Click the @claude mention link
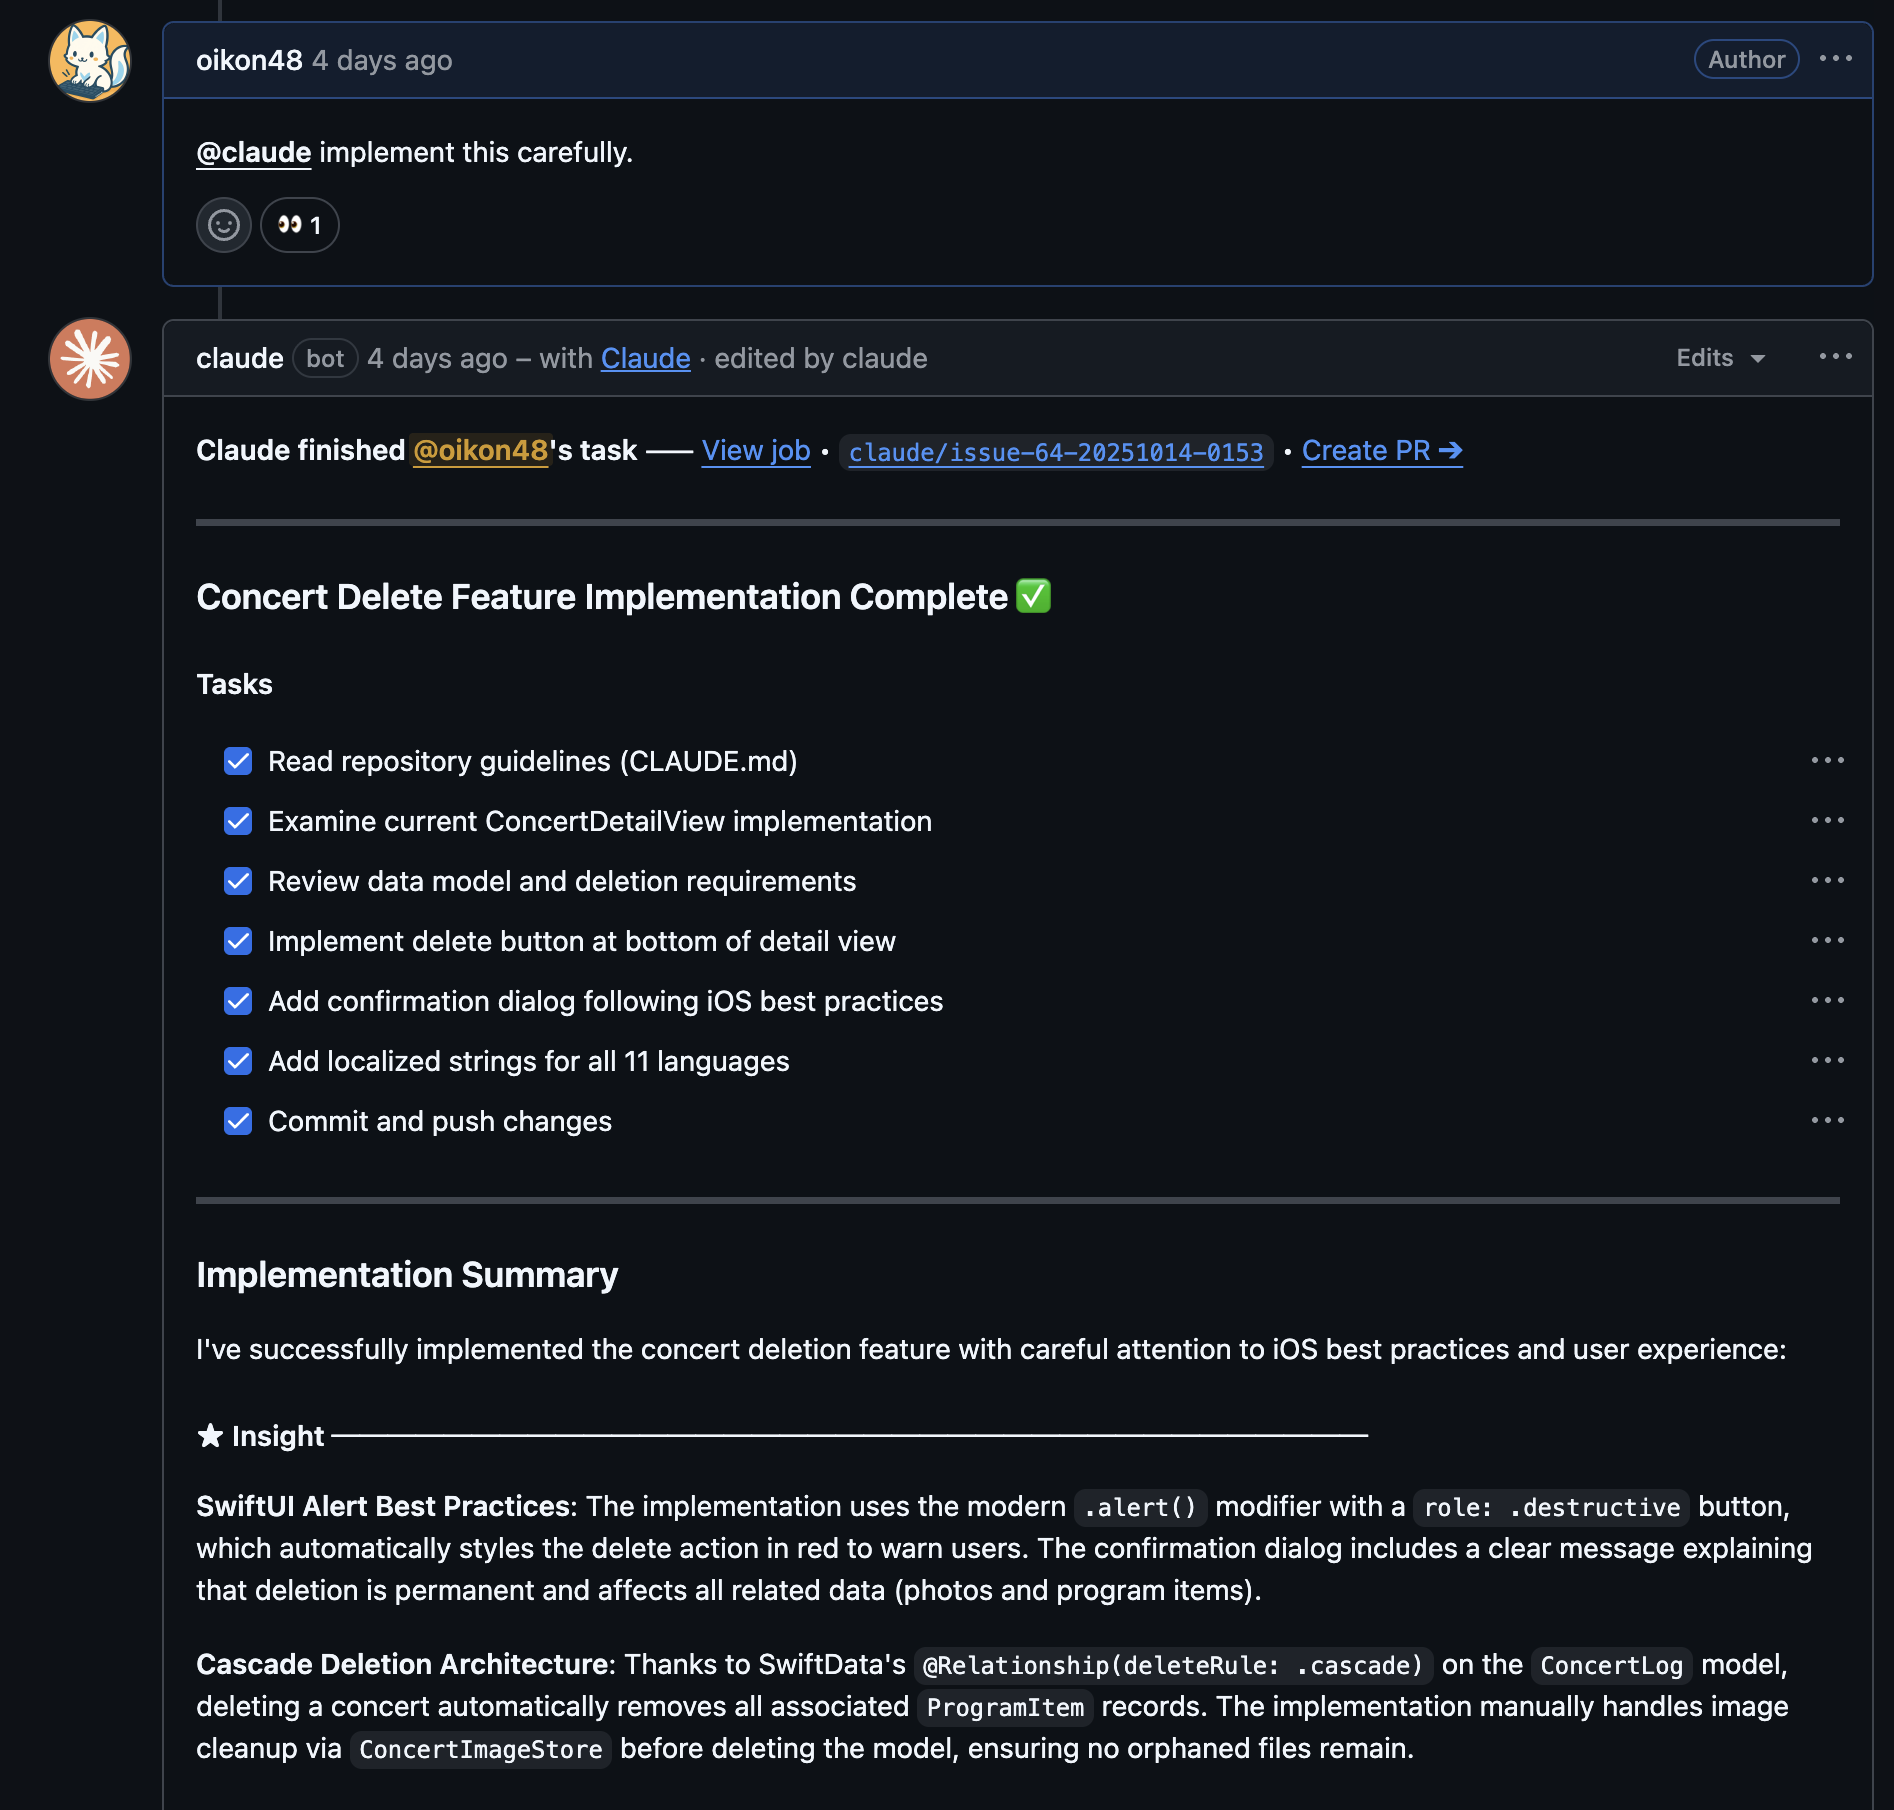 pyautogui.click(x=252, y=152)
